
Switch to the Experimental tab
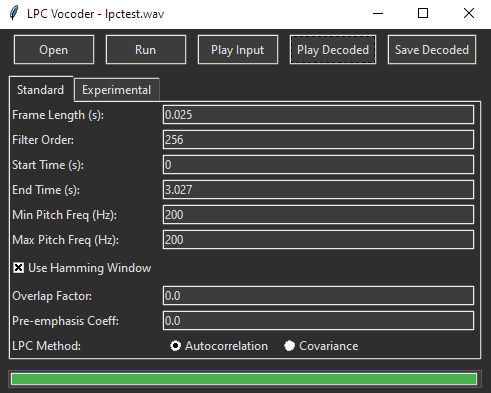pos(117,90)
